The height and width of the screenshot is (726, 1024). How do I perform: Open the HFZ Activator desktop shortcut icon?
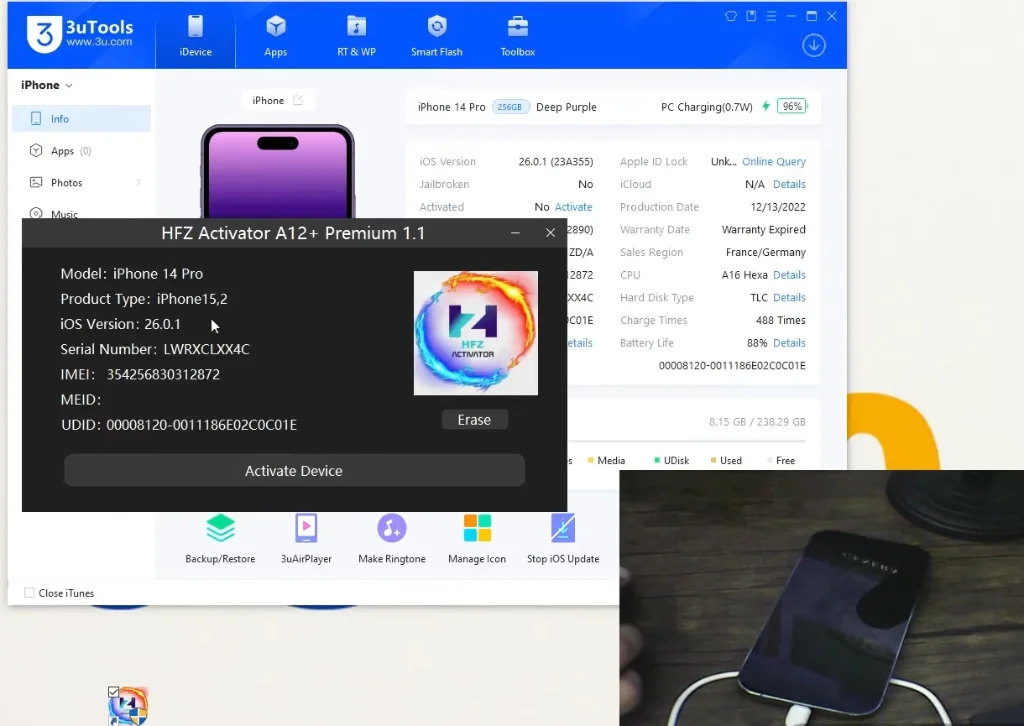coord(129,706)
